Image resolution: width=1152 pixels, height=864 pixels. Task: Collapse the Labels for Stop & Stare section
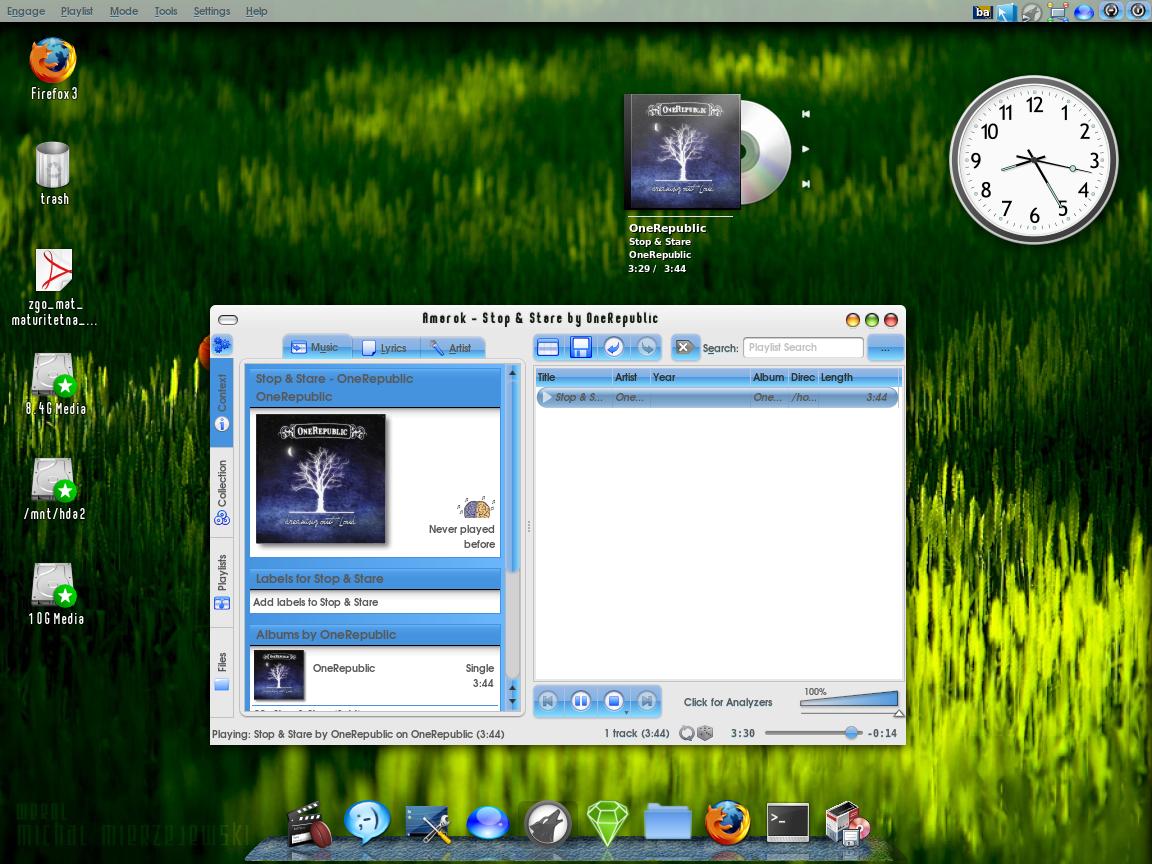[375, 578]
